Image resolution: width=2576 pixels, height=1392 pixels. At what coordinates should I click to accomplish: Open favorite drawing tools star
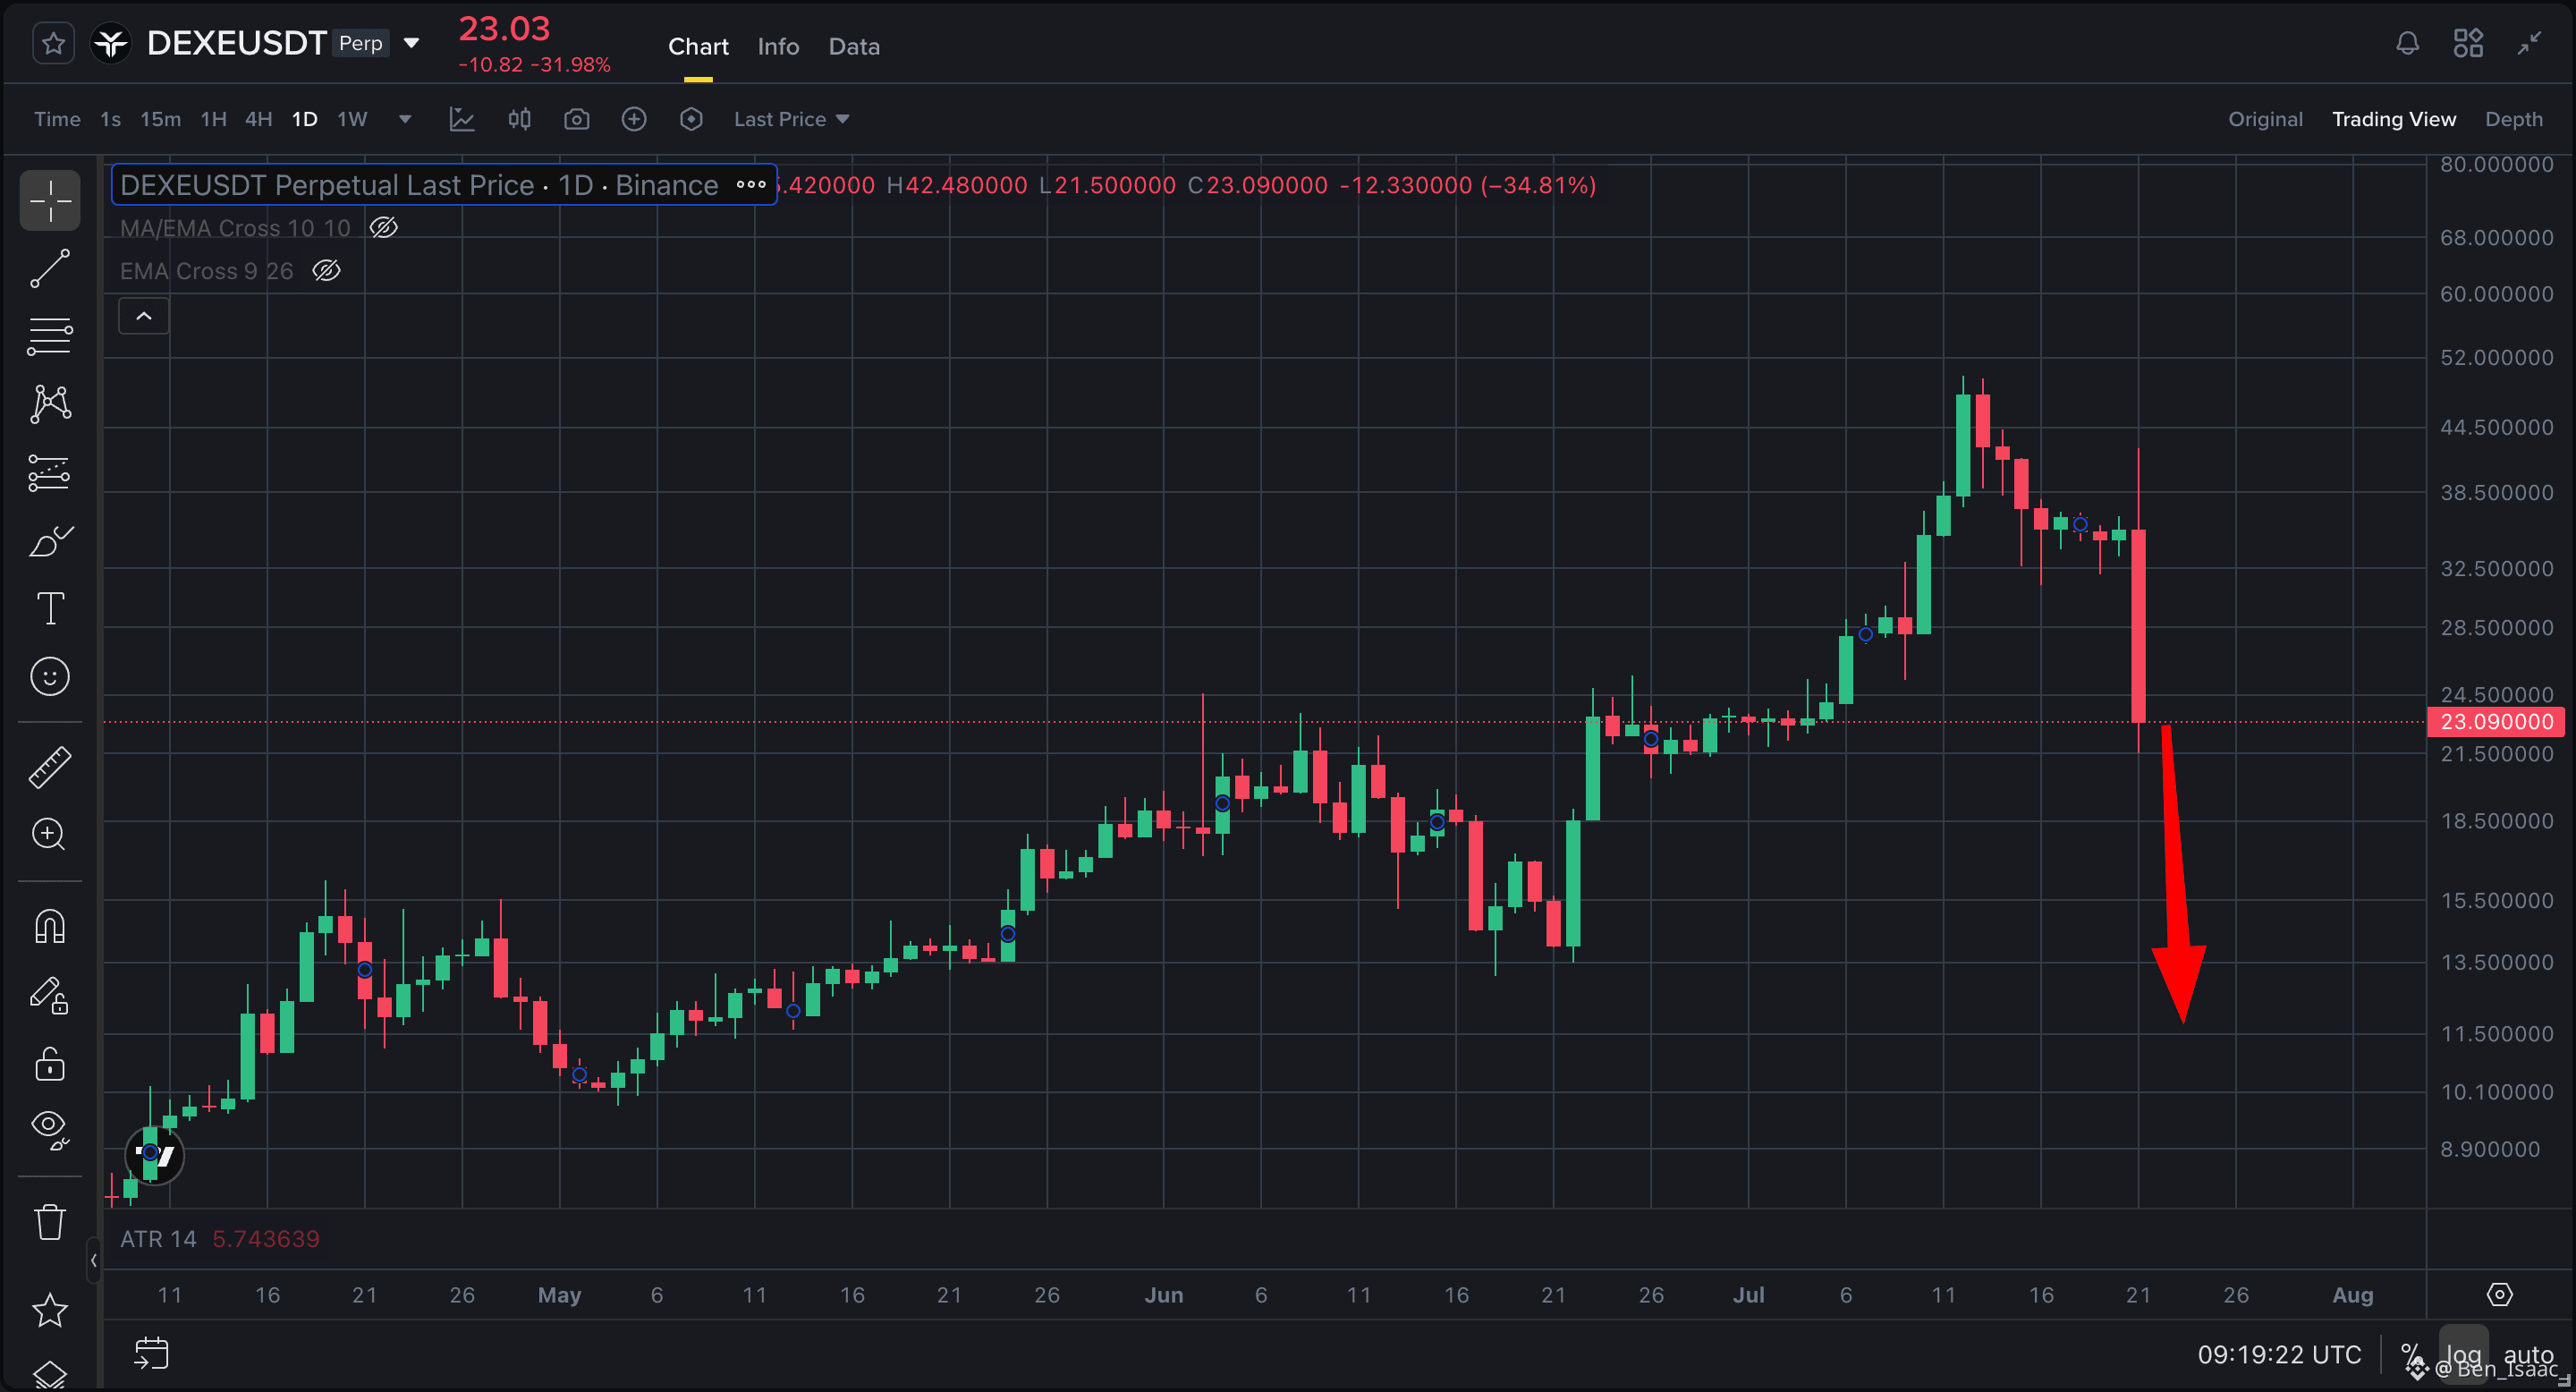tap(50, 1310)
